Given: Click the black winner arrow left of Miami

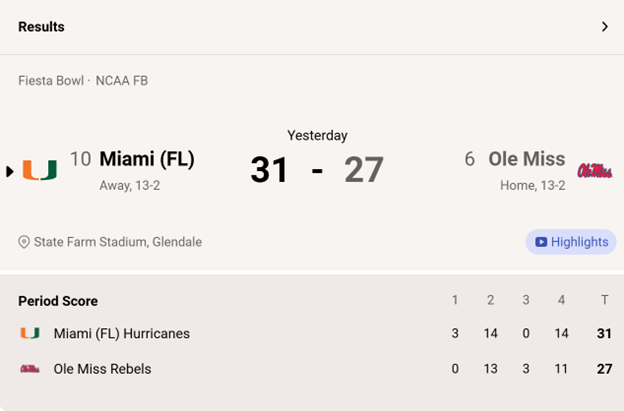Looking at the screenshot, I should tap(10, 171).
